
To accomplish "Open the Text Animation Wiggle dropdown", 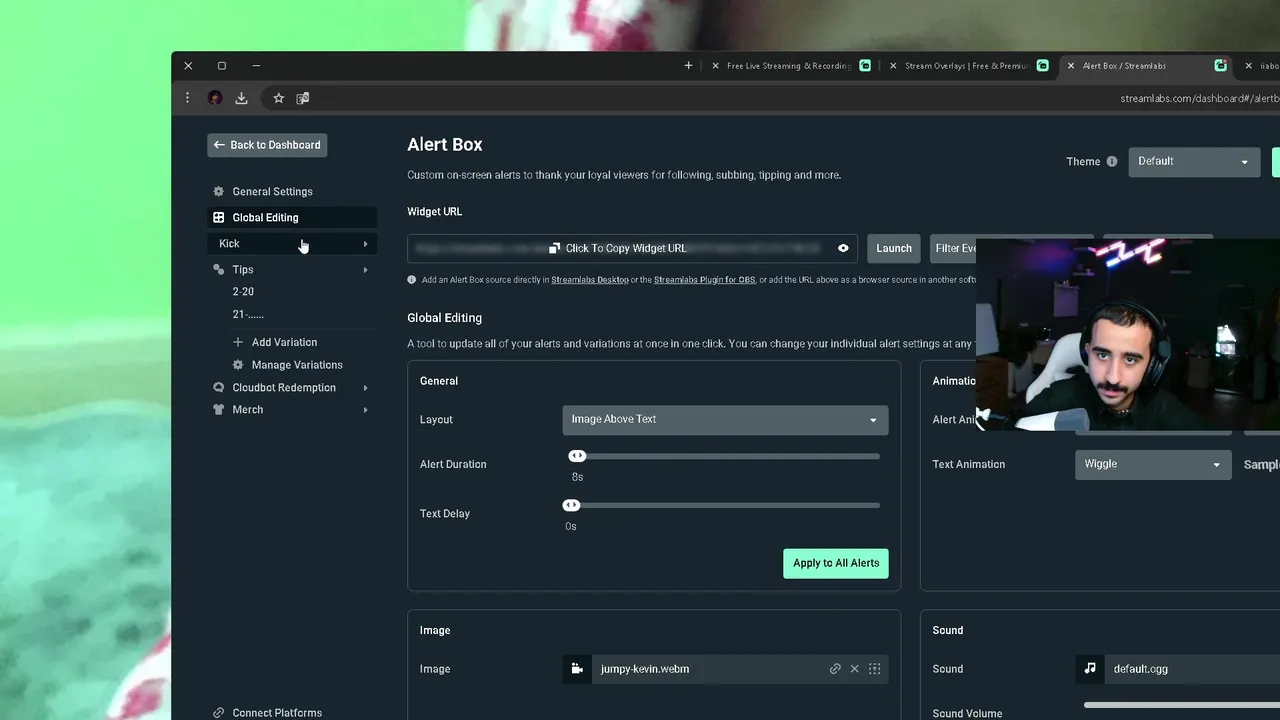I will (1151, 464).
